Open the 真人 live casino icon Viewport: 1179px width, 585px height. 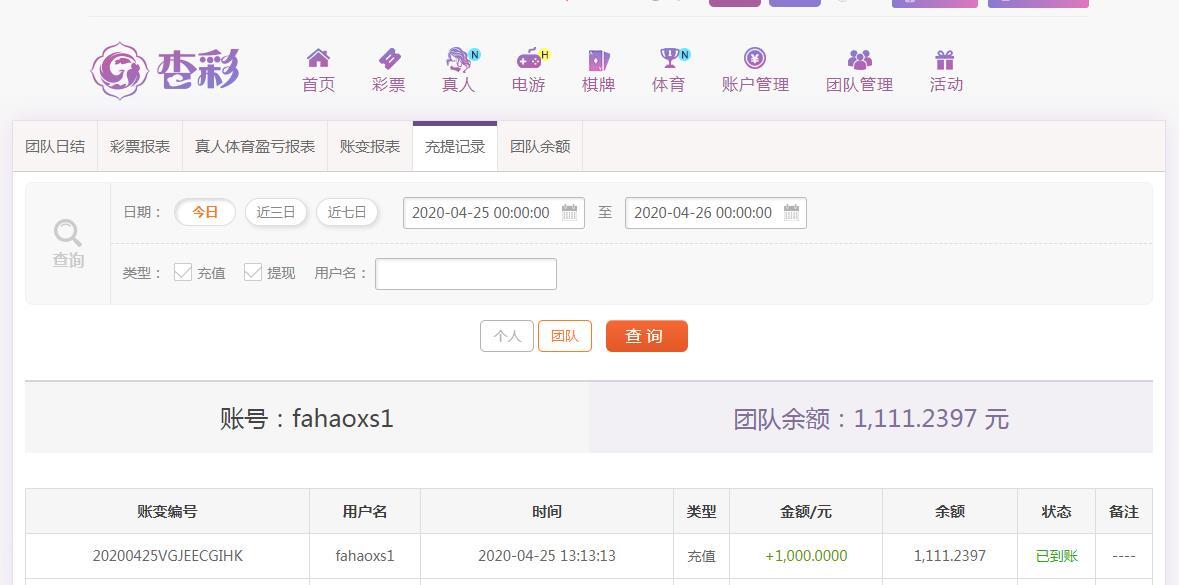coord(458,68)
